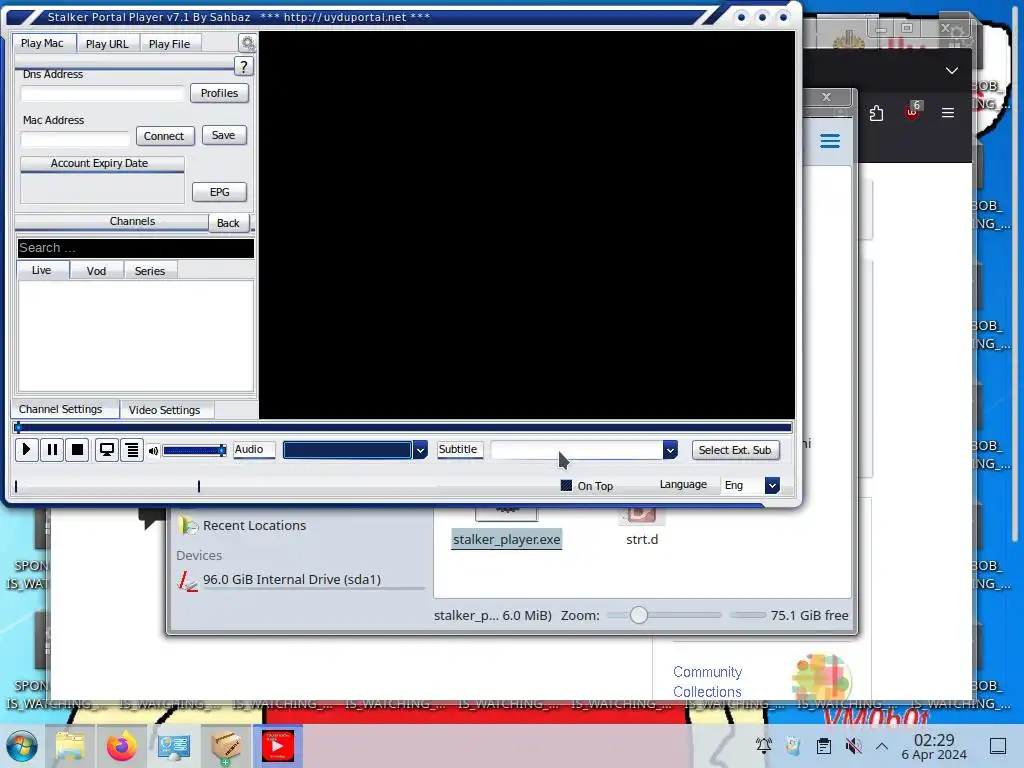
Task: Click the Dns Address input field
Action: click(x=103, y=94)
